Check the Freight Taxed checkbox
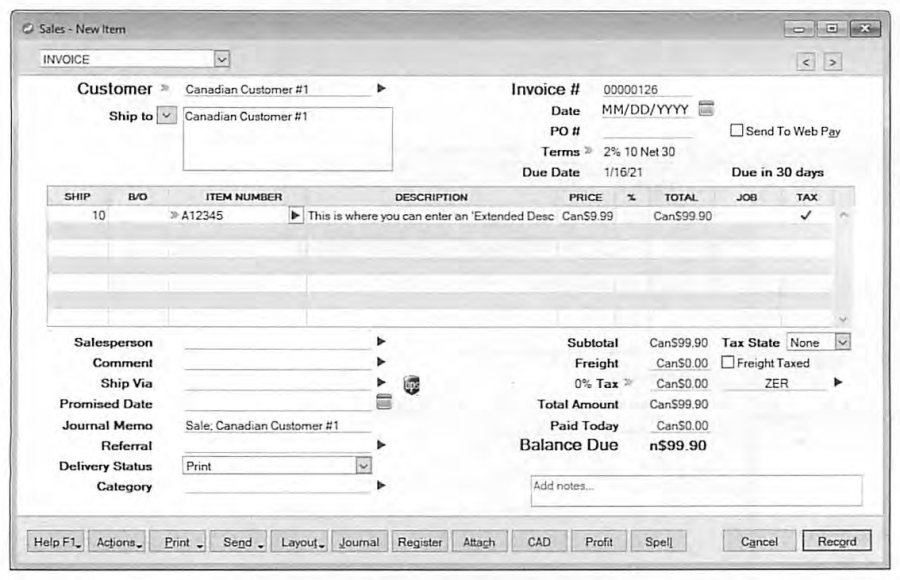The width and height of the screenshot is (900, 580). pos(727,362)
